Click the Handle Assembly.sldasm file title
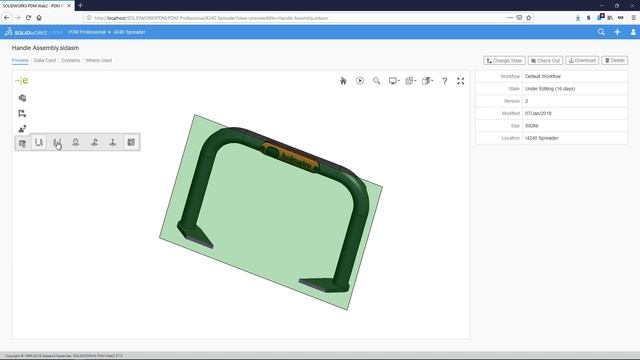 [x=45, y=48]
